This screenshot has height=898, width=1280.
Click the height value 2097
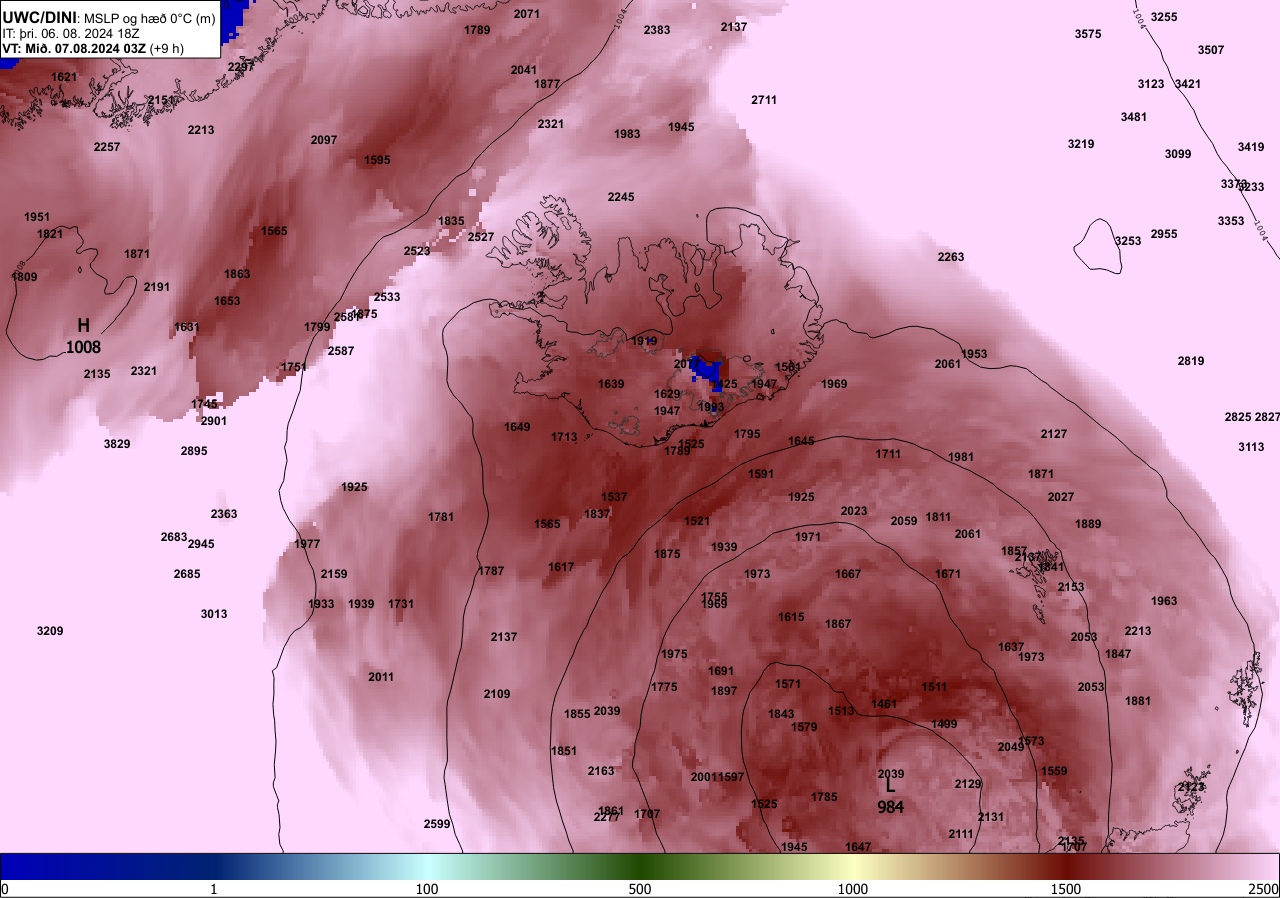pyautogui.click(x=324, y=140)
